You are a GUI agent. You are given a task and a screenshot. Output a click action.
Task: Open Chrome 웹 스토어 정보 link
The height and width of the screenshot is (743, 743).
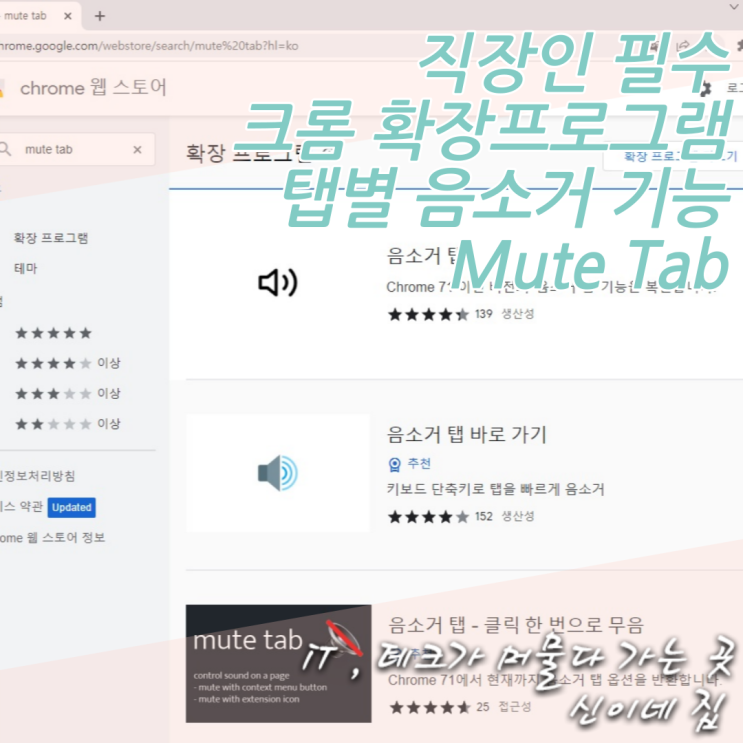click(52, 538)
